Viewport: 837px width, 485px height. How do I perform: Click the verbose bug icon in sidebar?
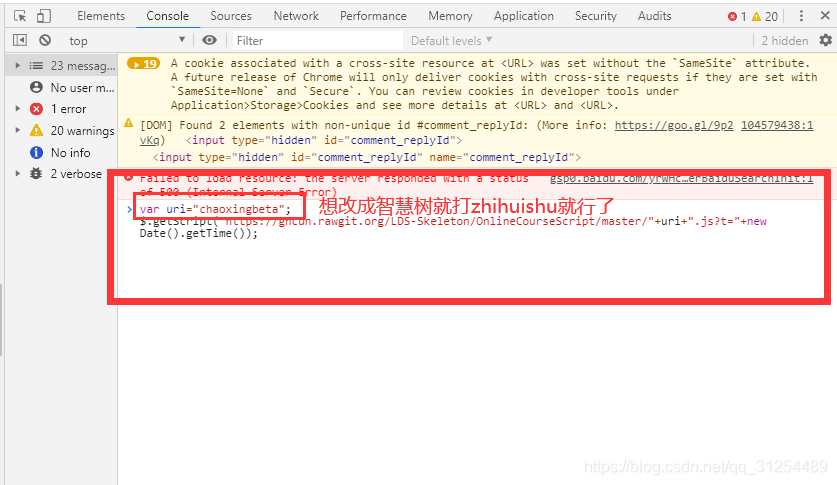(x=36, y=173)
